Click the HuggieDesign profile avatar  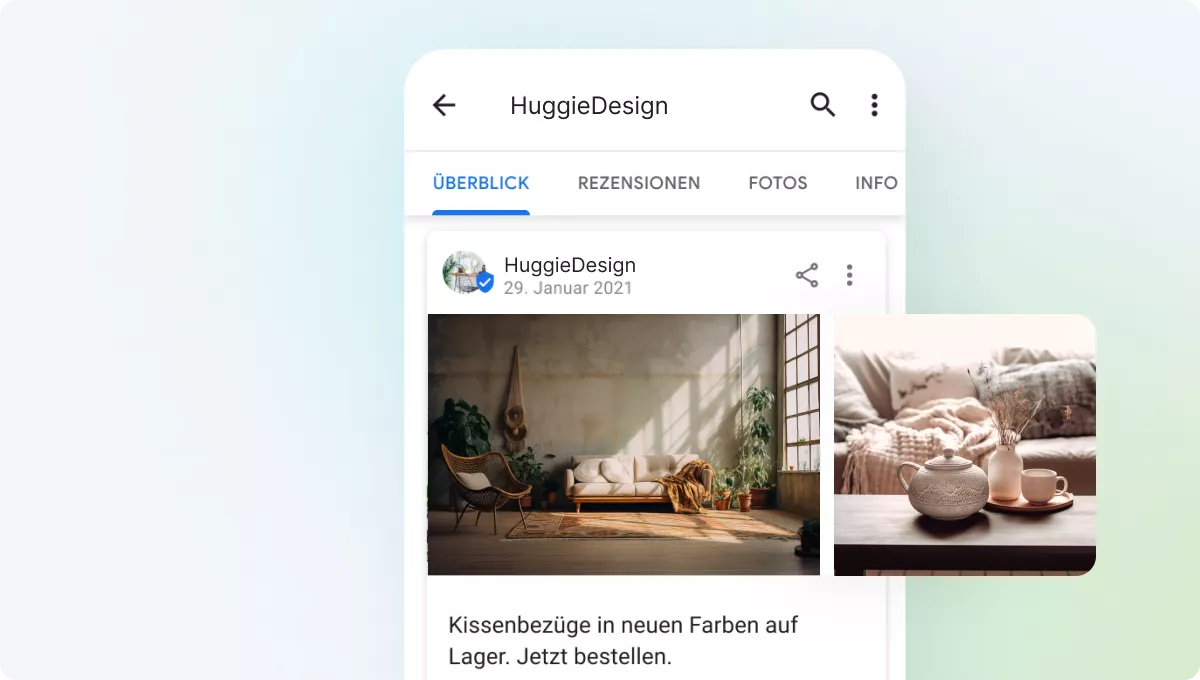tap(464, 272)
